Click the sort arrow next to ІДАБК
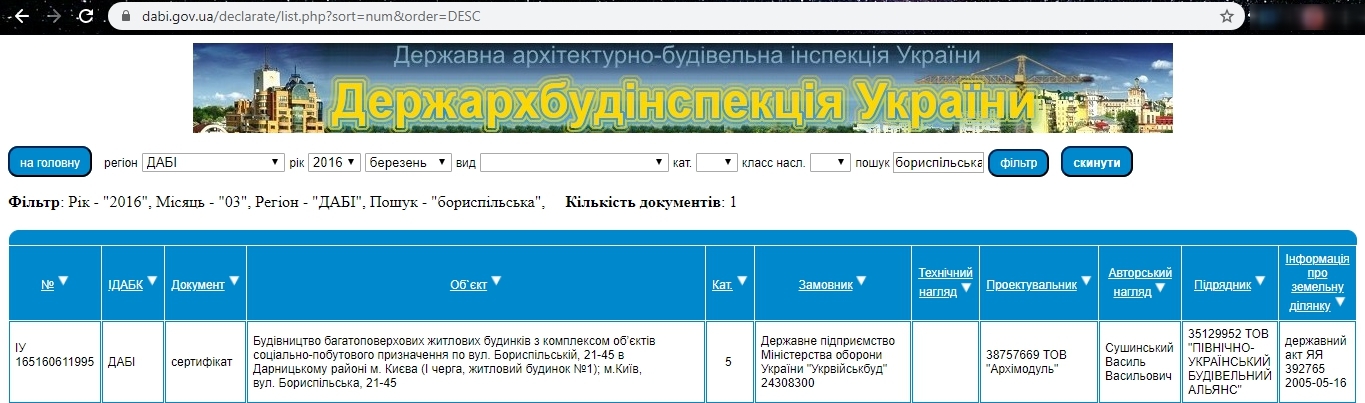 click(152, 282)
